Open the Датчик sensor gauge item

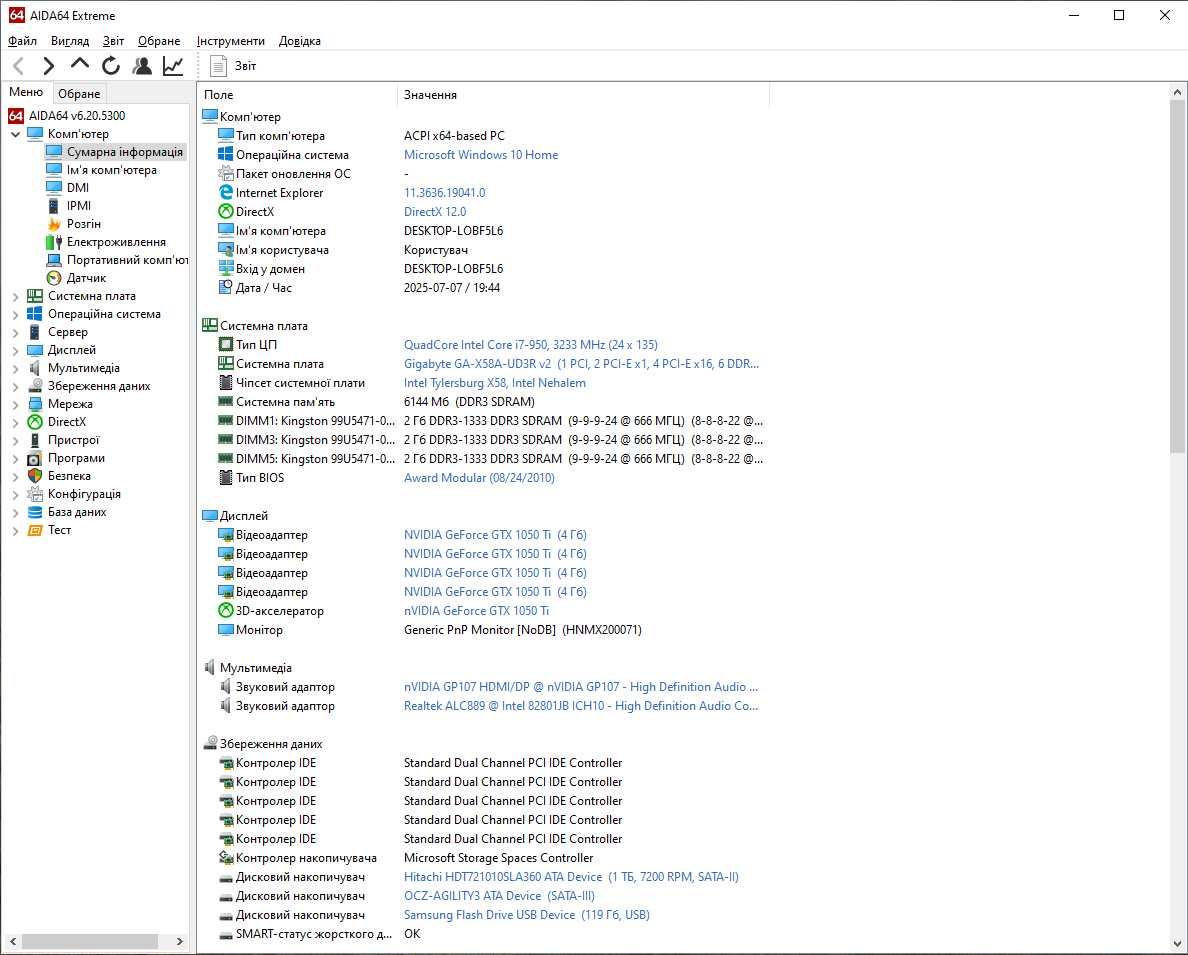54,278
